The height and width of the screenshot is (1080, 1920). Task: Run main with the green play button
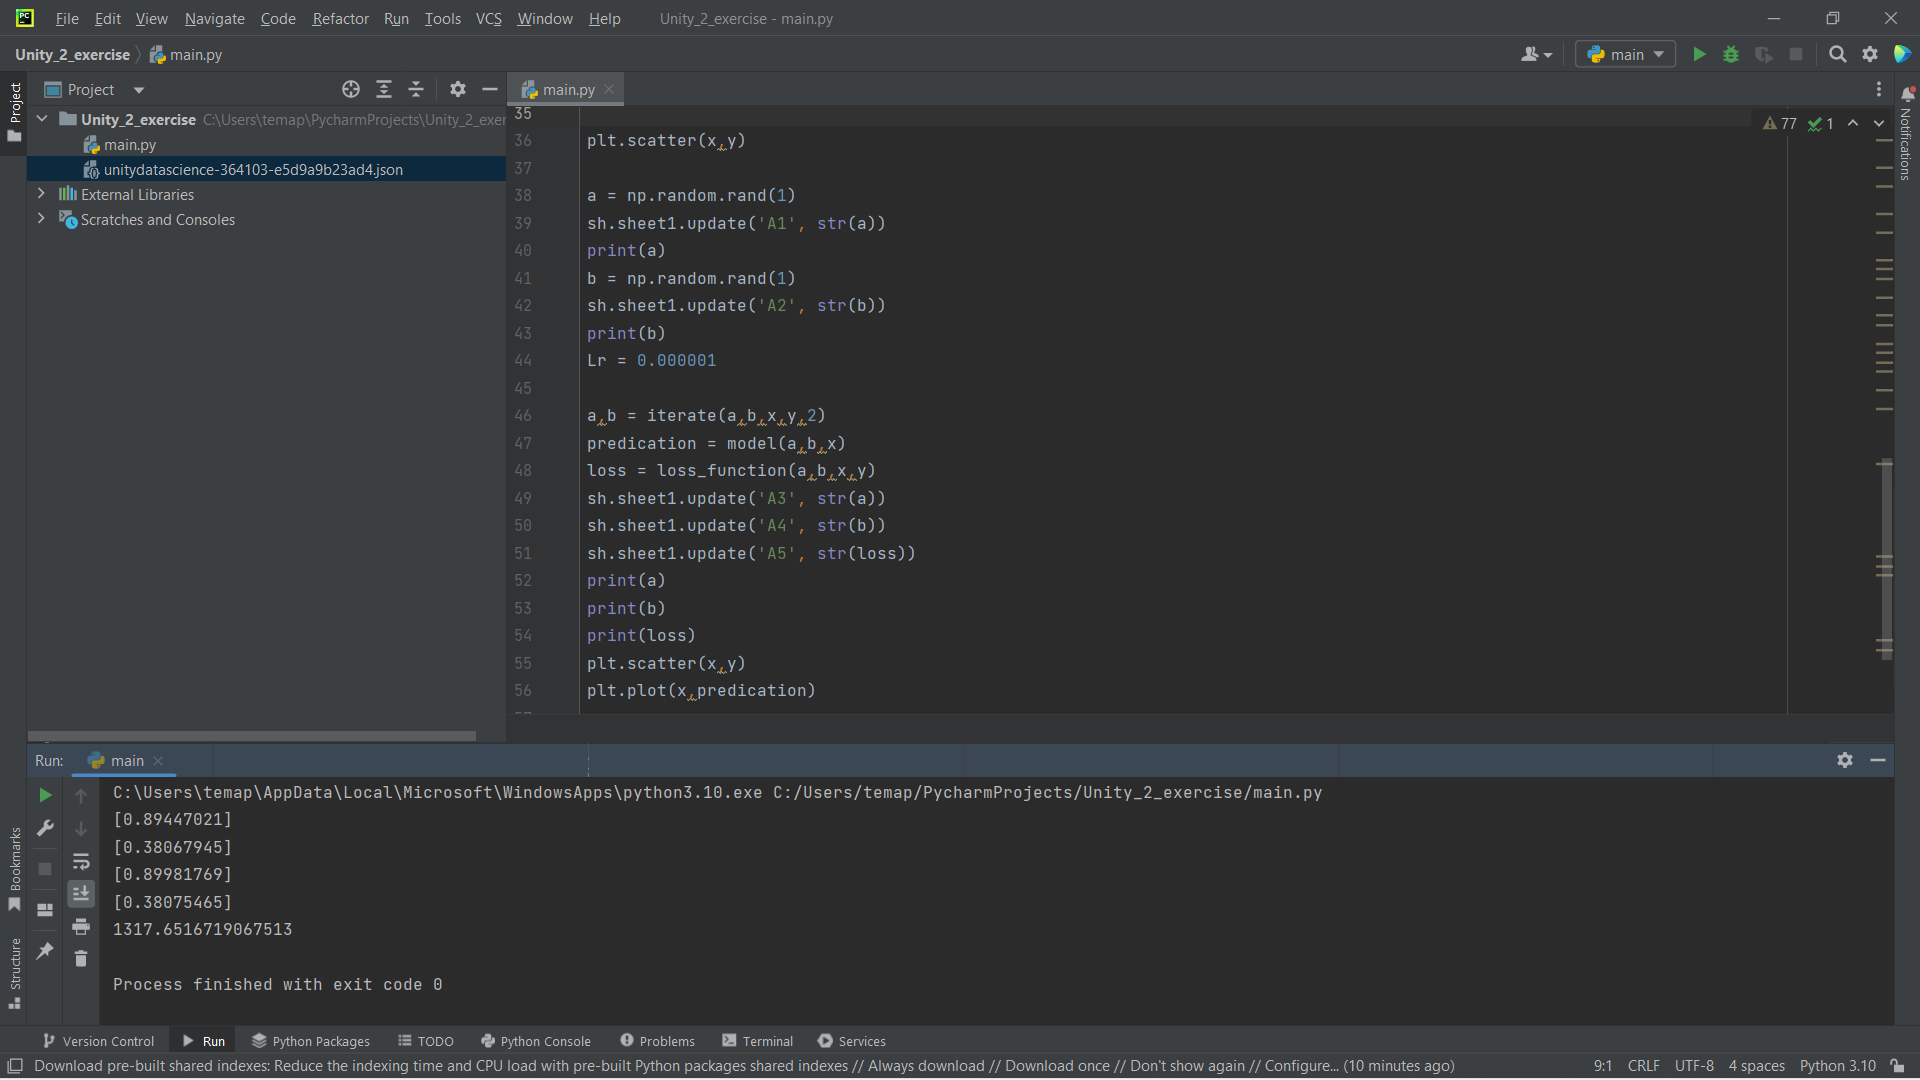click(1699, 55)
